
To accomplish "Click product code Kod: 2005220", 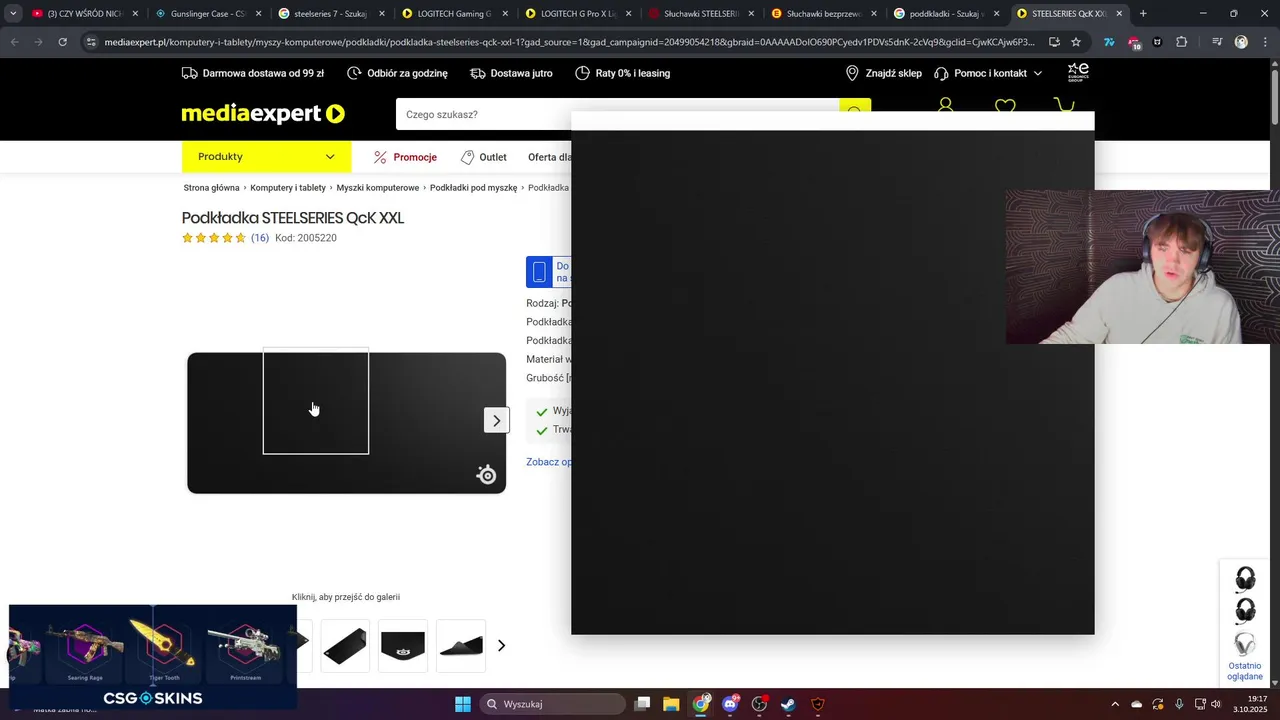I will tap(306, 238).
